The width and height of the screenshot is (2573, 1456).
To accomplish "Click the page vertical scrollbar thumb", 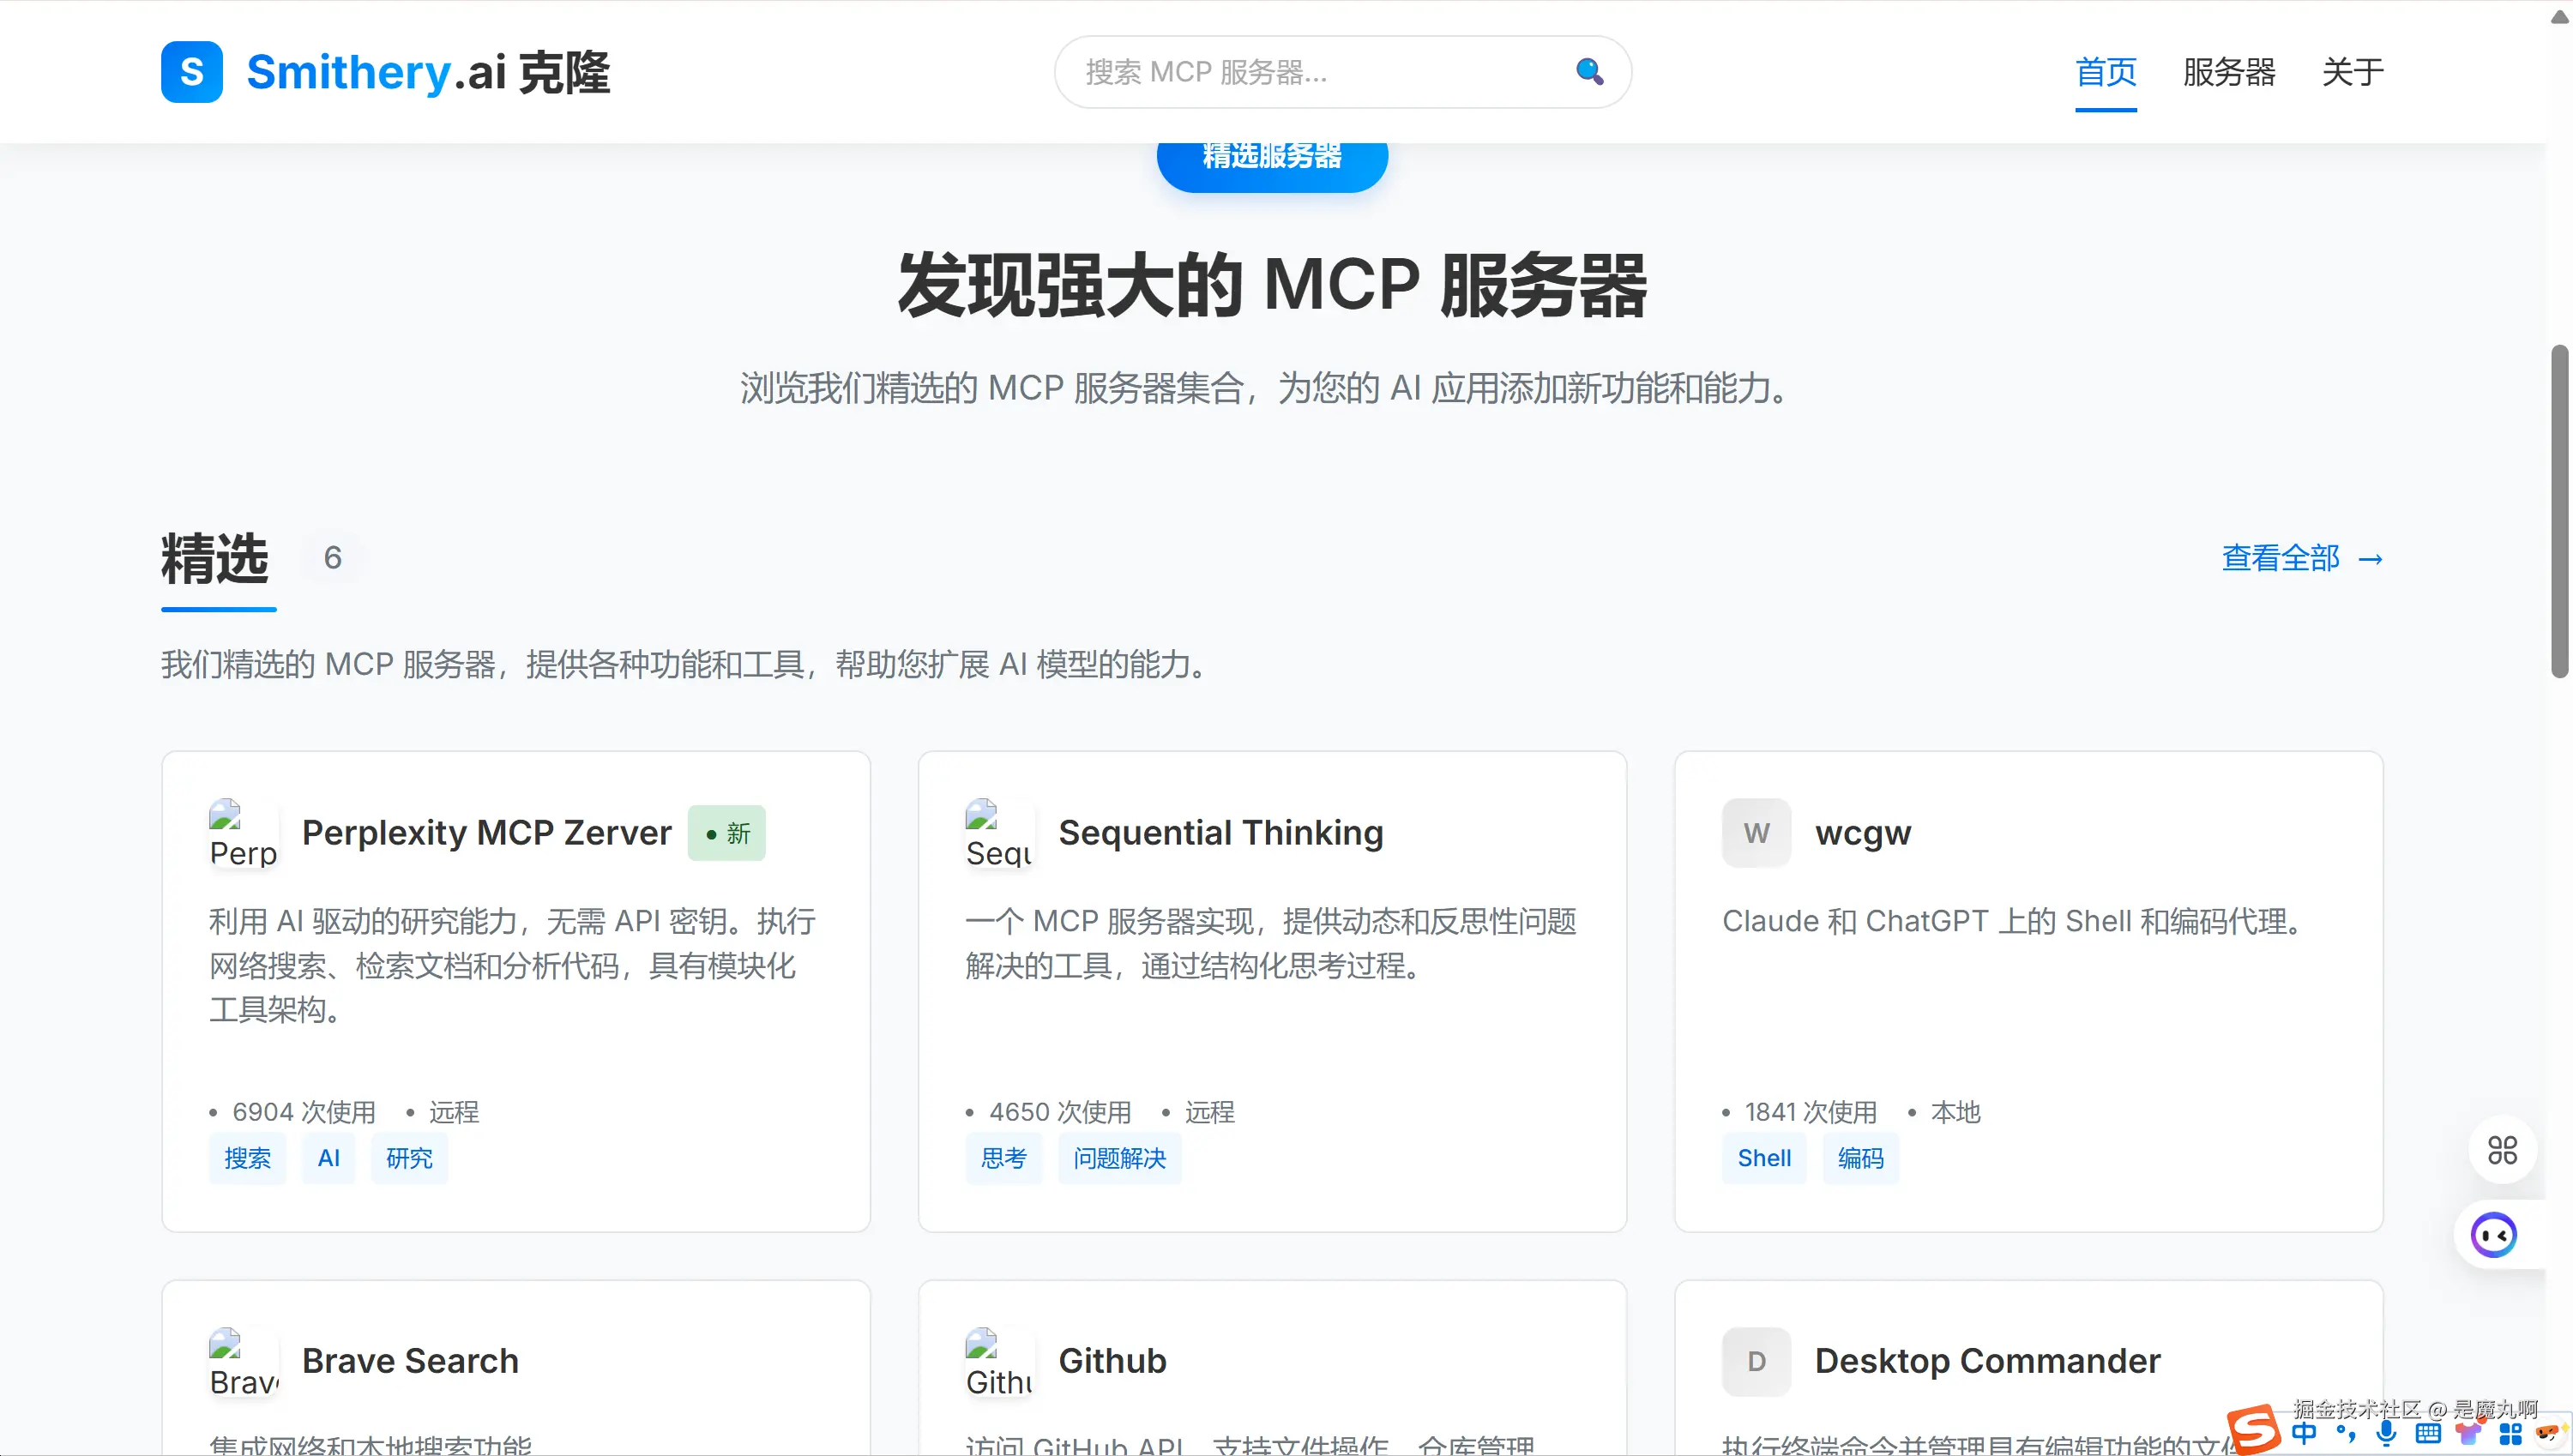I will [2559, 511].
